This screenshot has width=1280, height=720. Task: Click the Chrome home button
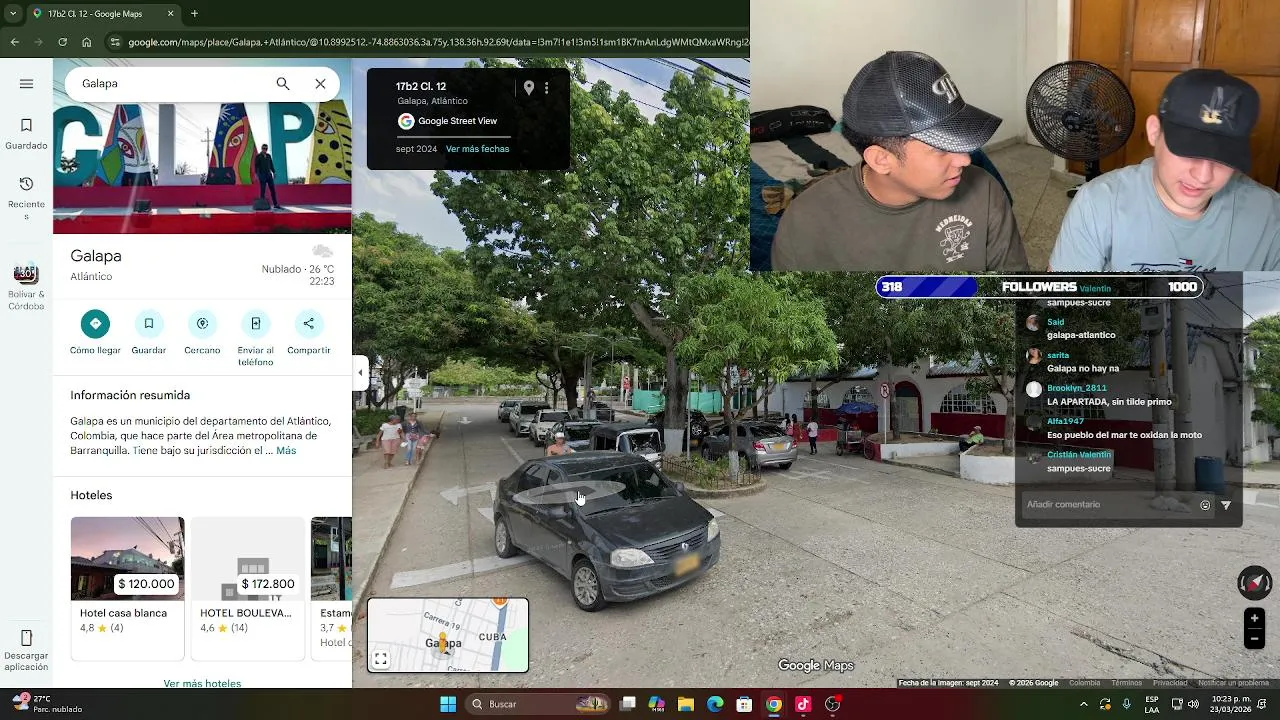pyautogui.click(x=86, y=42)
